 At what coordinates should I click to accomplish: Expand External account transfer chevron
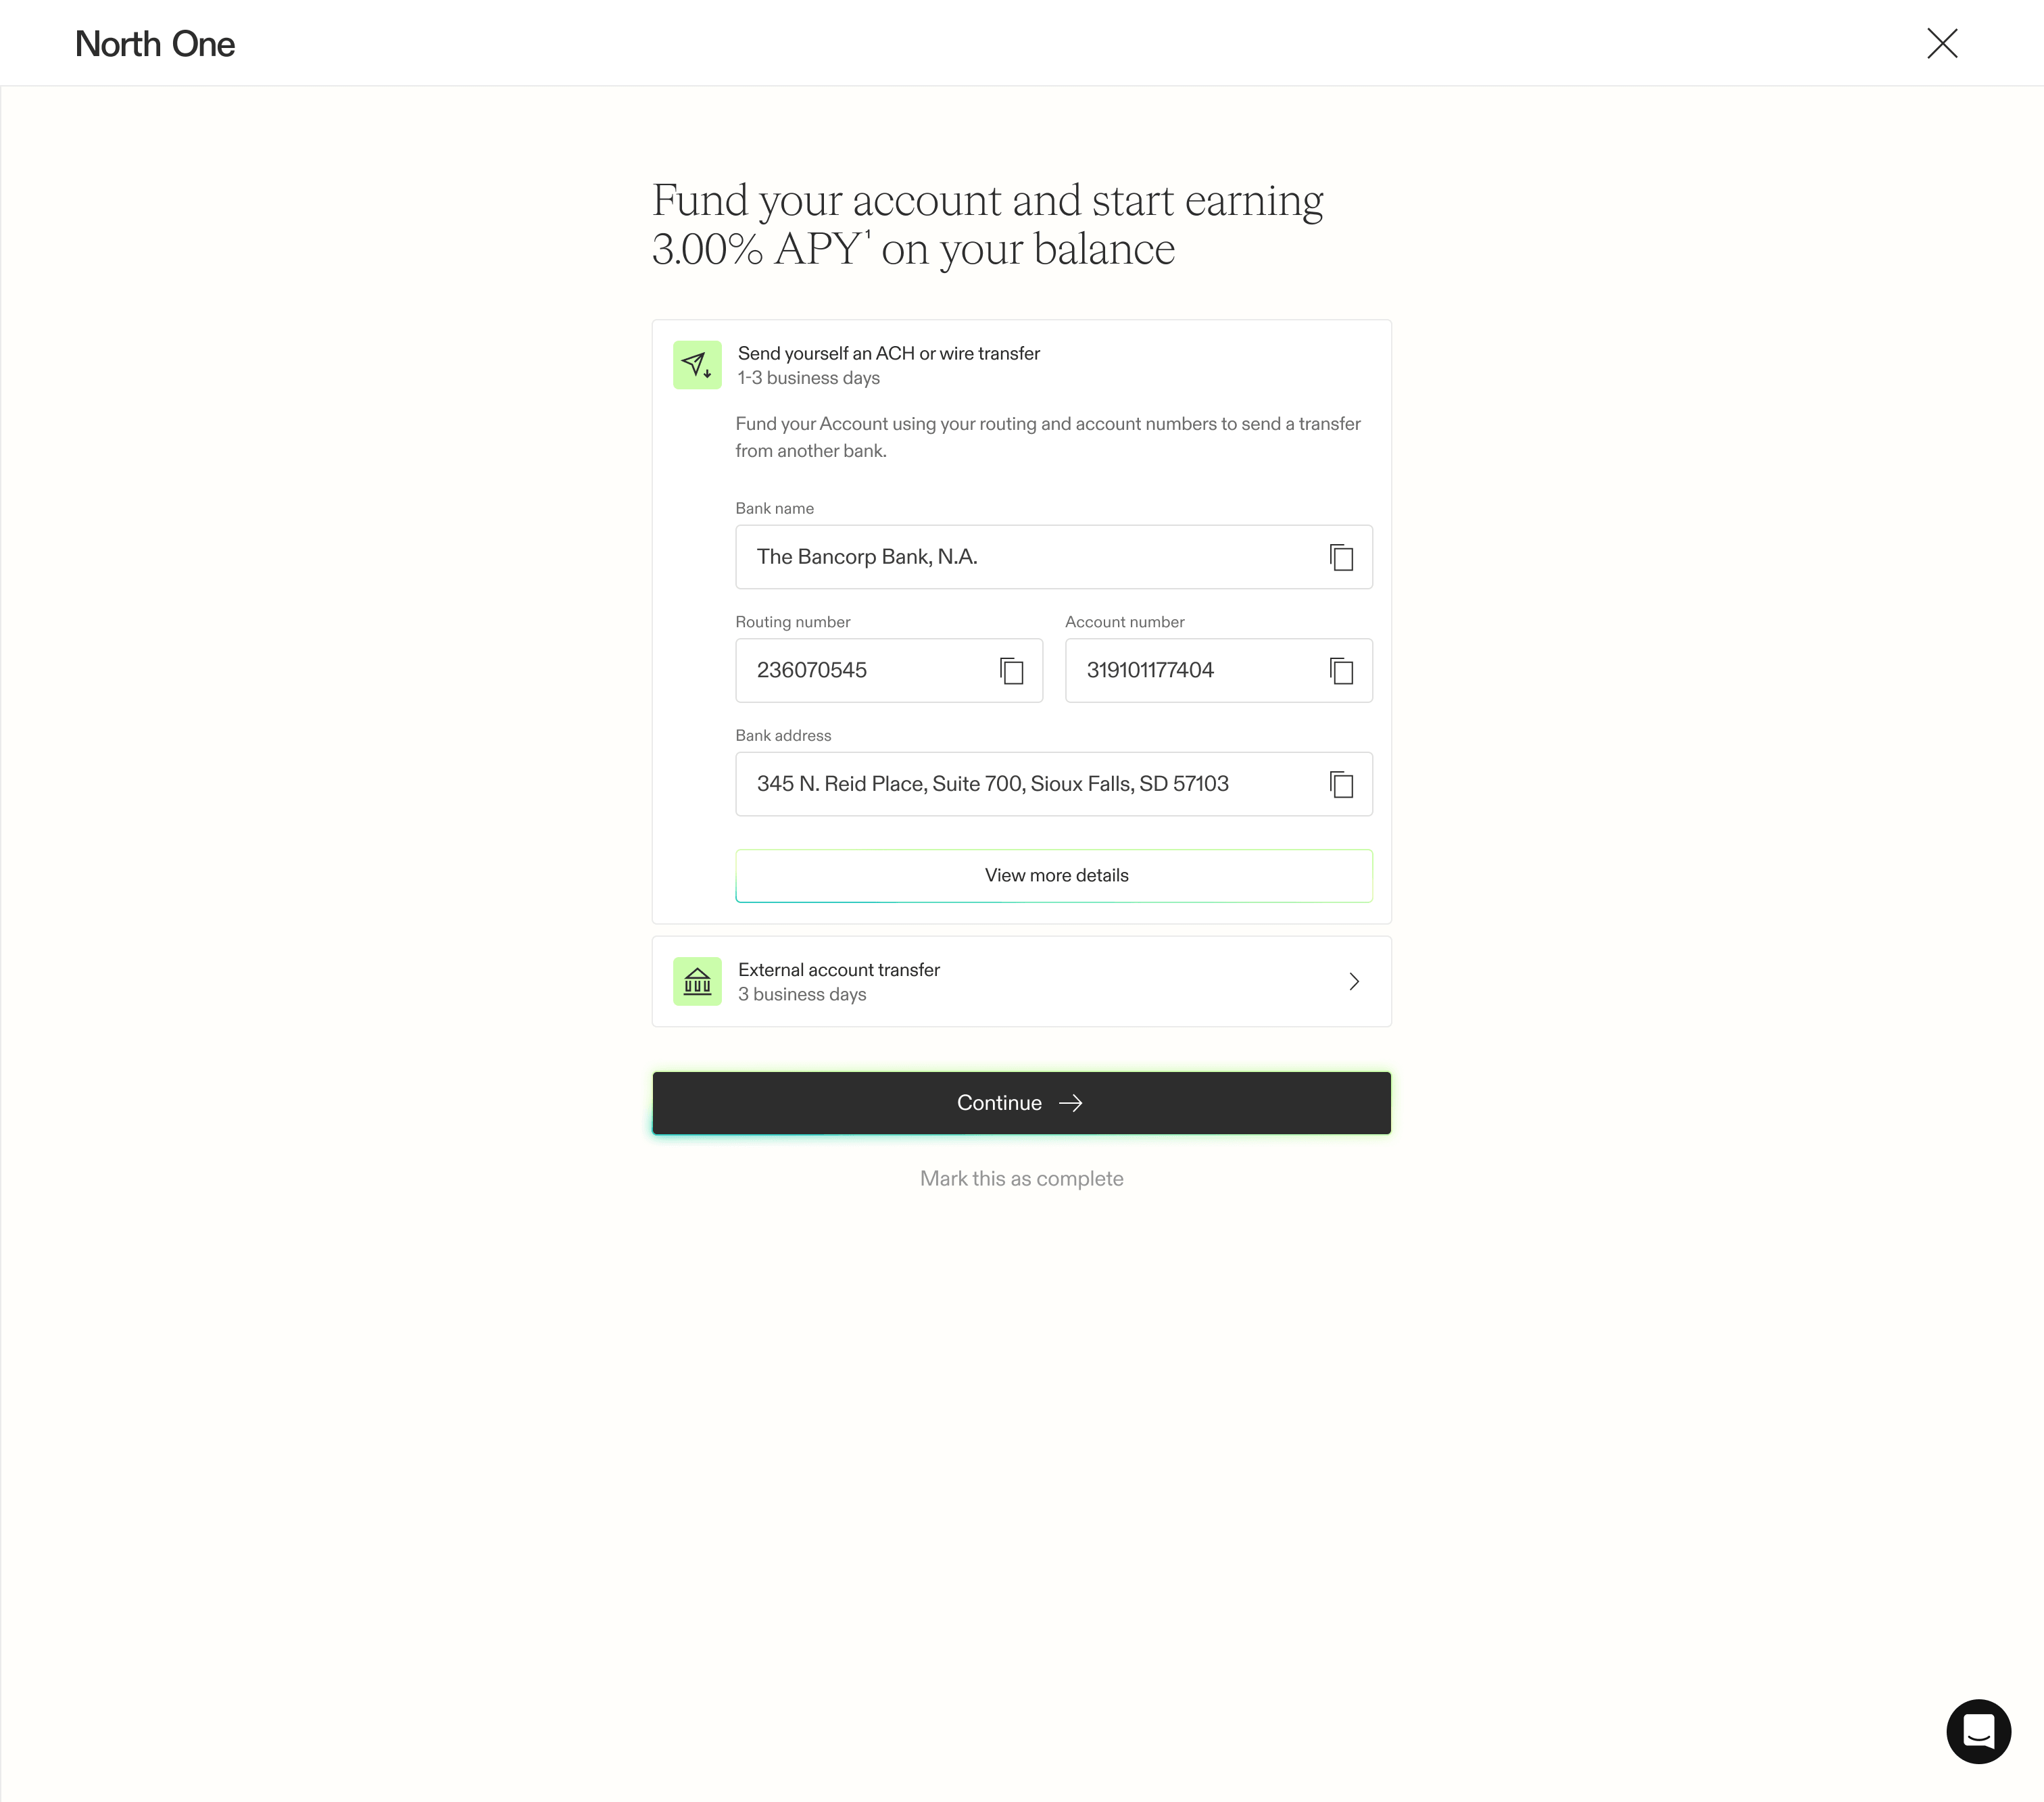click(x=1354, y=981)
